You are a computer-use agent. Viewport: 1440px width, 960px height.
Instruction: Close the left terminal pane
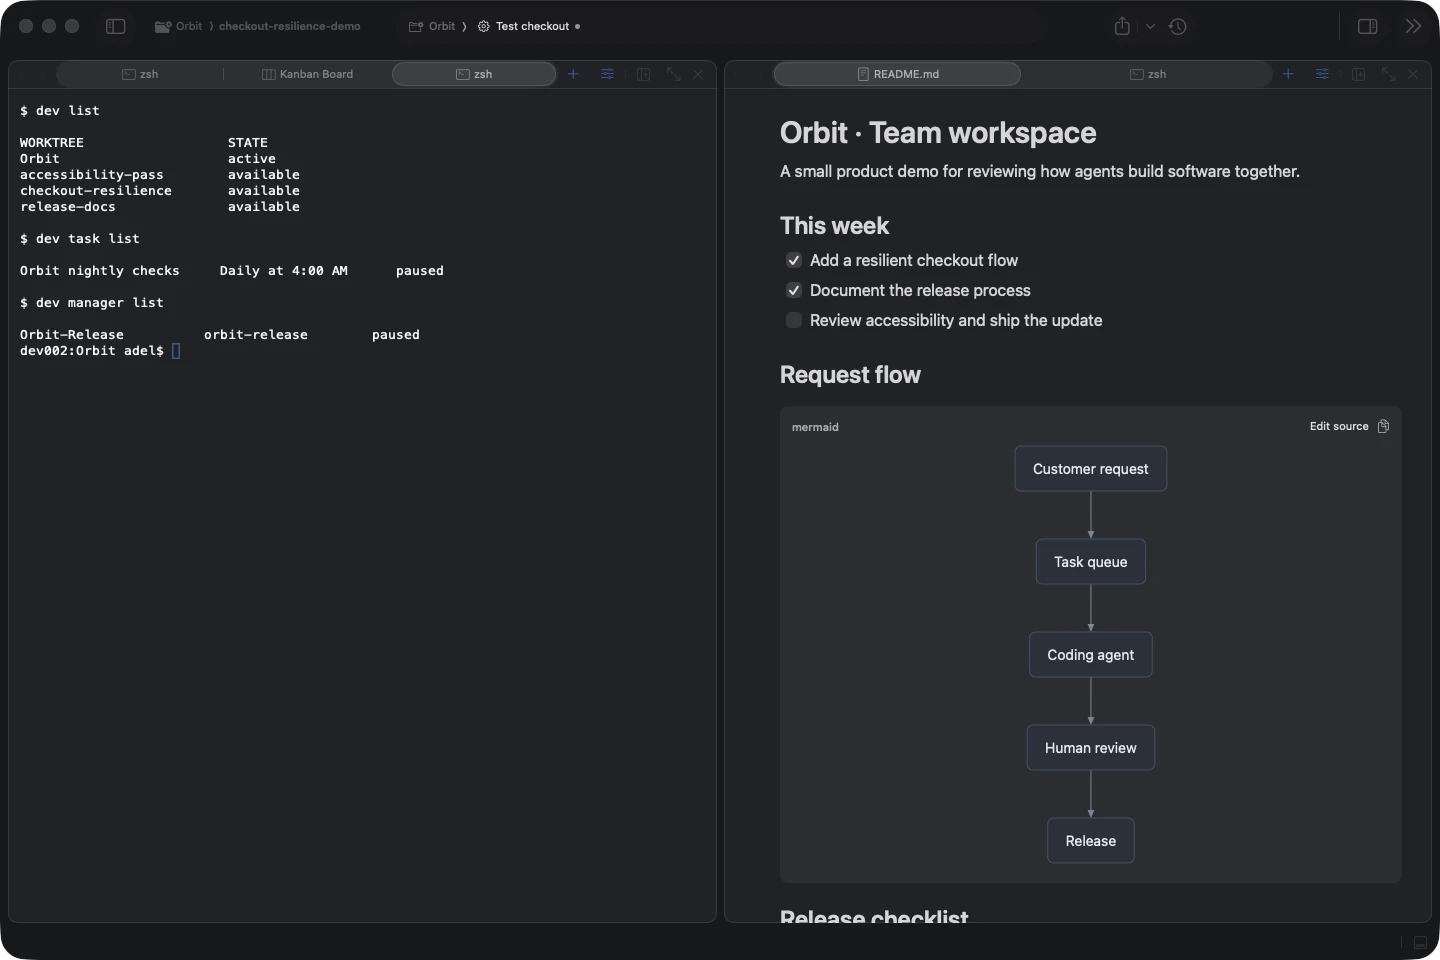[x=698, y=74]
